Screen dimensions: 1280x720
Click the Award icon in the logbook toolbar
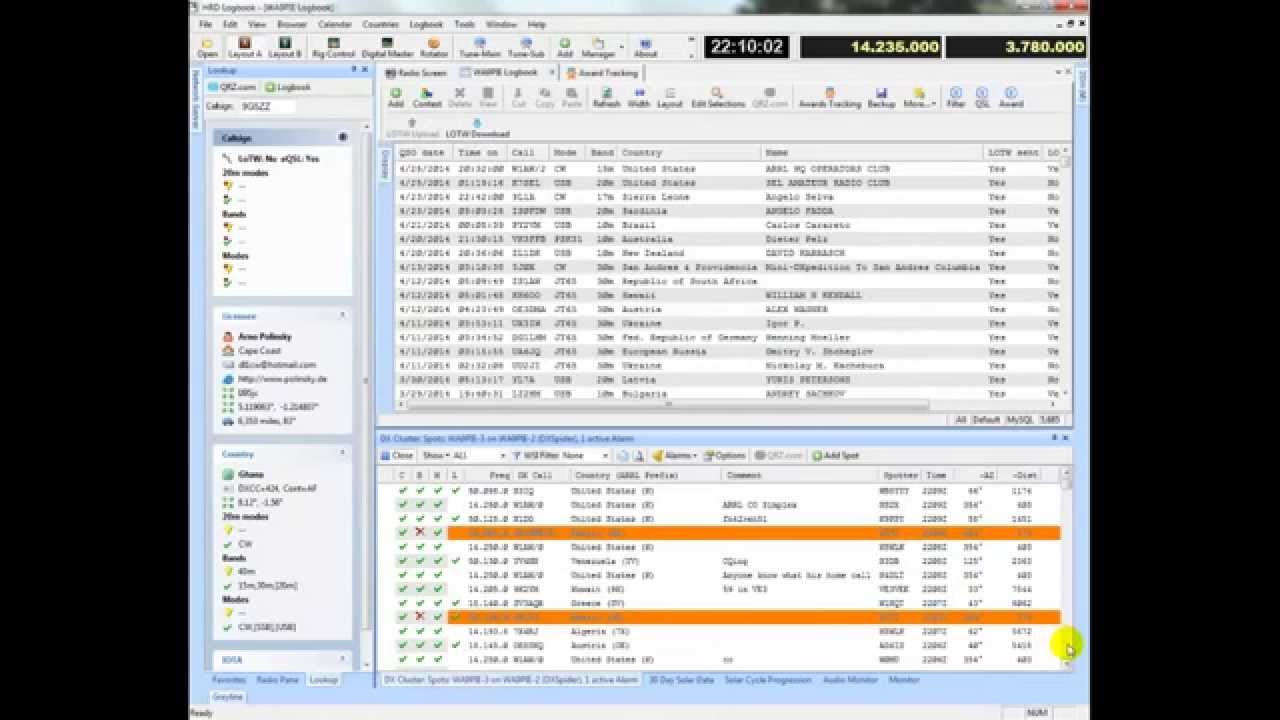point(1011,98)
